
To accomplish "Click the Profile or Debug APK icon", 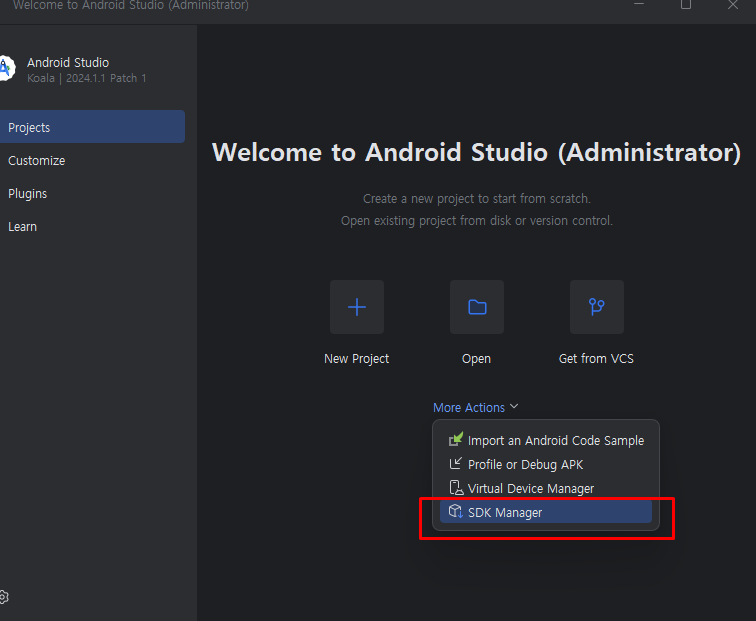I will 456,464.
